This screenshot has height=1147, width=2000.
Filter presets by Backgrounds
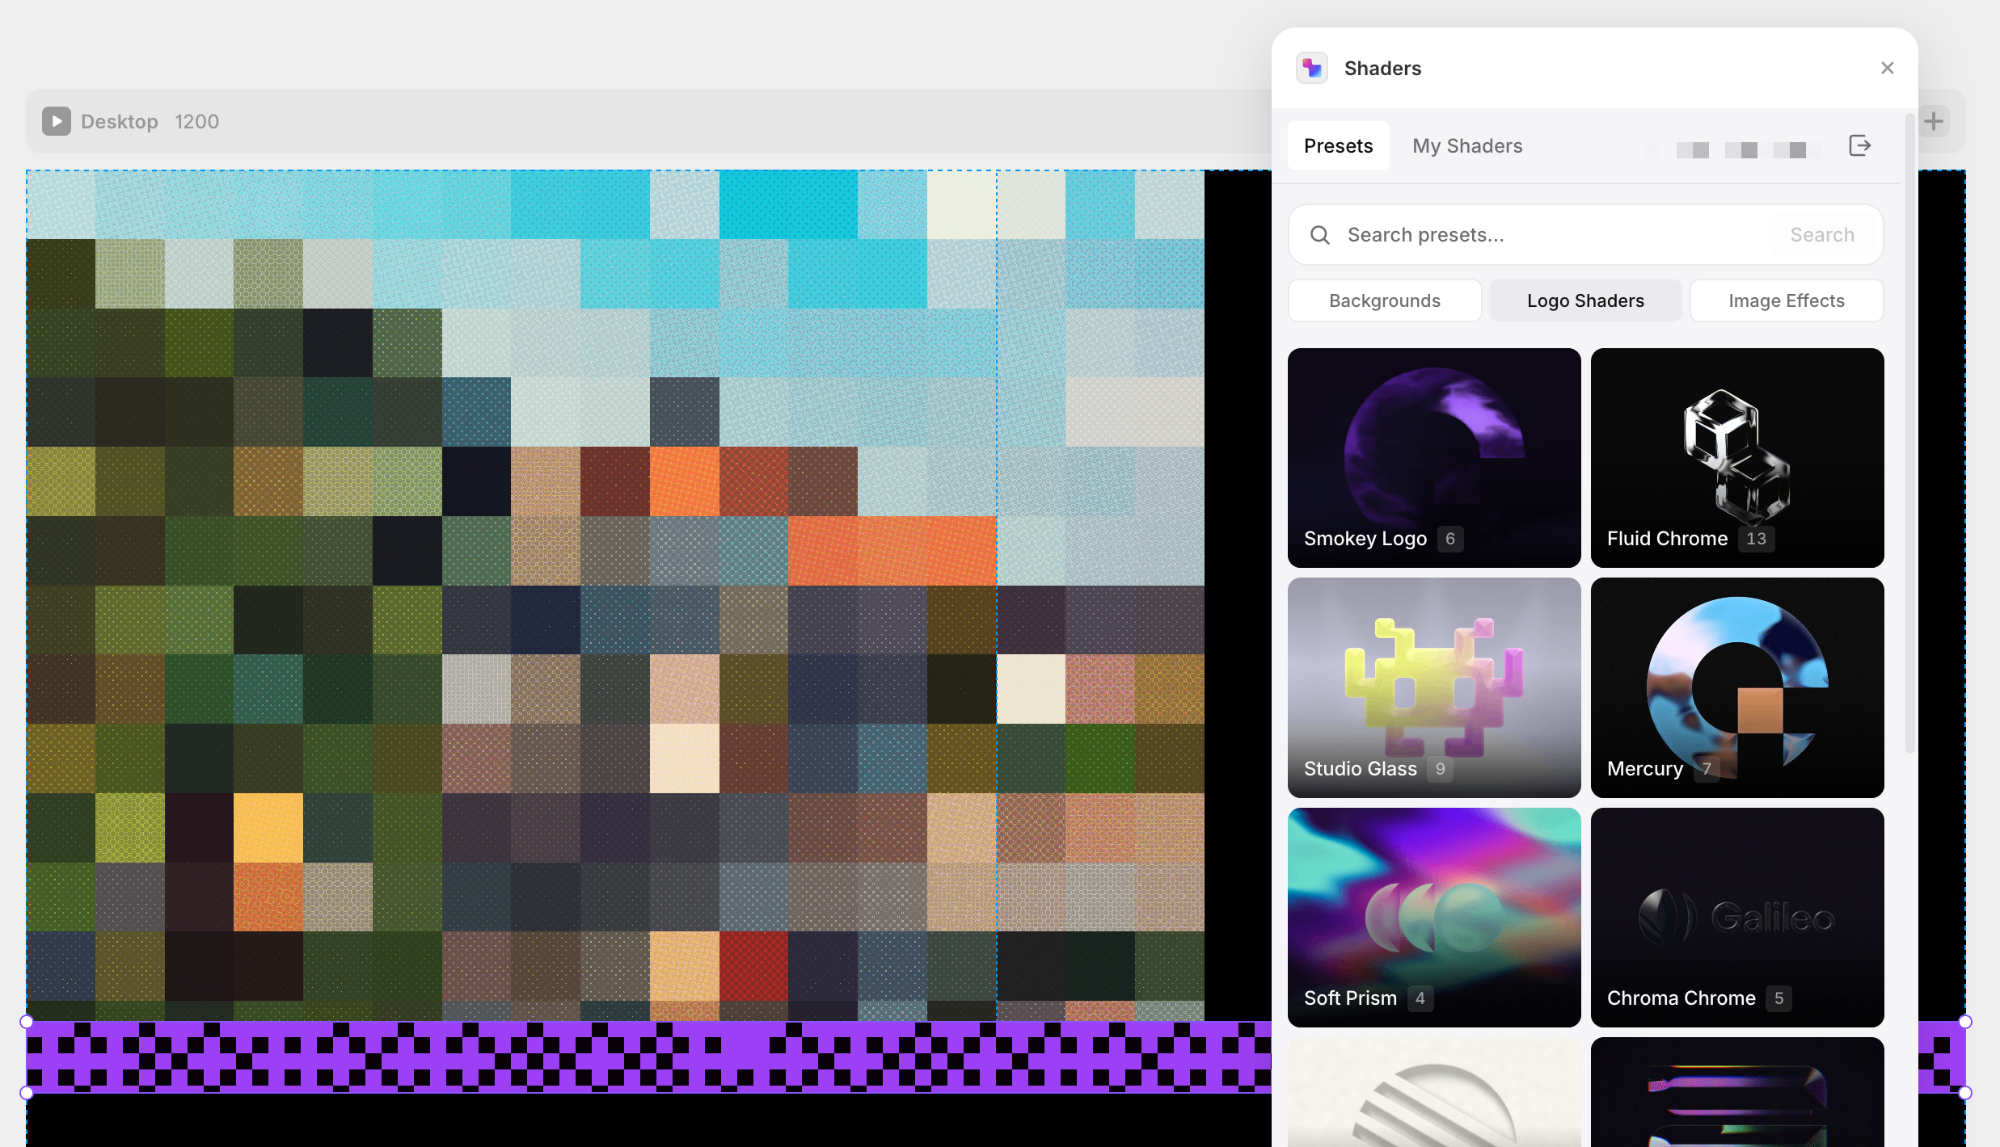click(1385, 301)
